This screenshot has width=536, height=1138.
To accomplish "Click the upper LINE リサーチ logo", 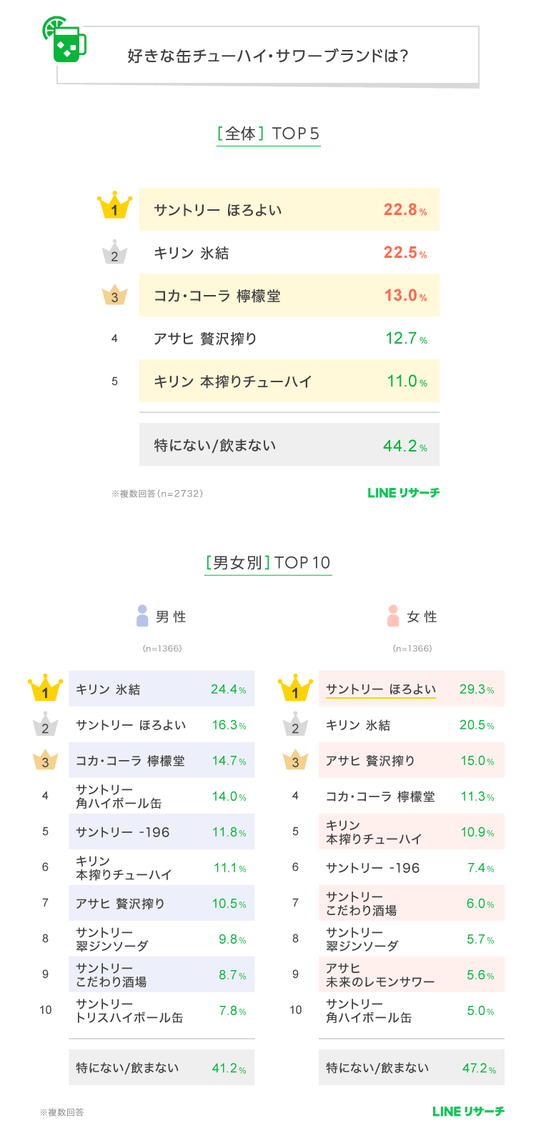I will 403,493.
